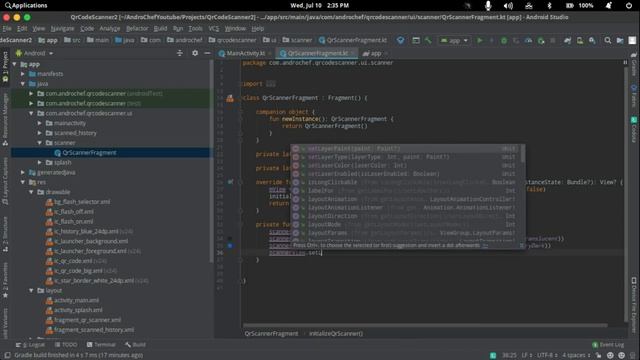
Task: Collapse the layout folder
Action: [31, 291]
